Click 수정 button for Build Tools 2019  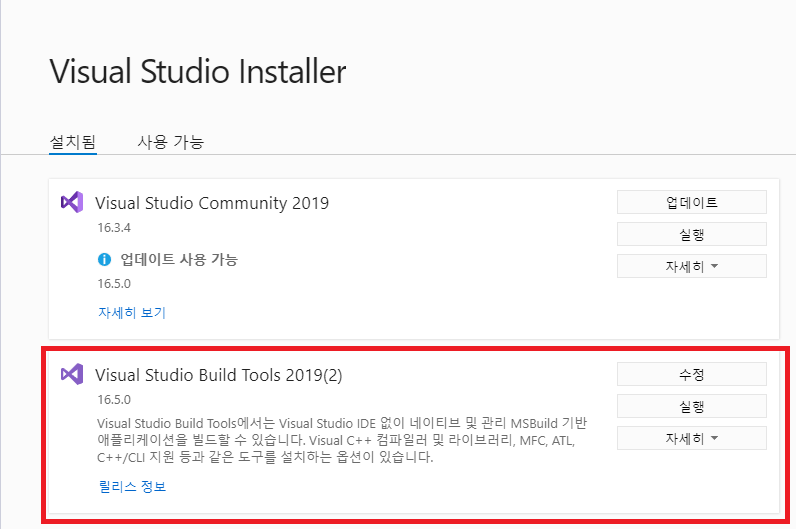tap(691, 375)
